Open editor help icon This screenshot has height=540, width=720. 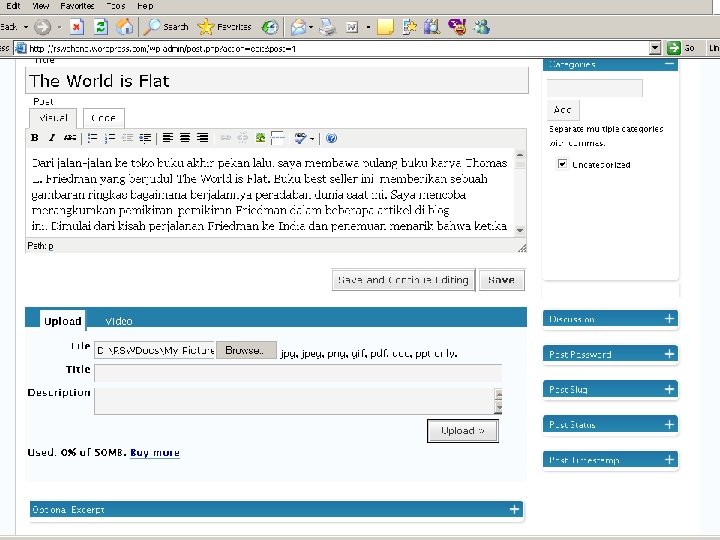tap(331, 138)
